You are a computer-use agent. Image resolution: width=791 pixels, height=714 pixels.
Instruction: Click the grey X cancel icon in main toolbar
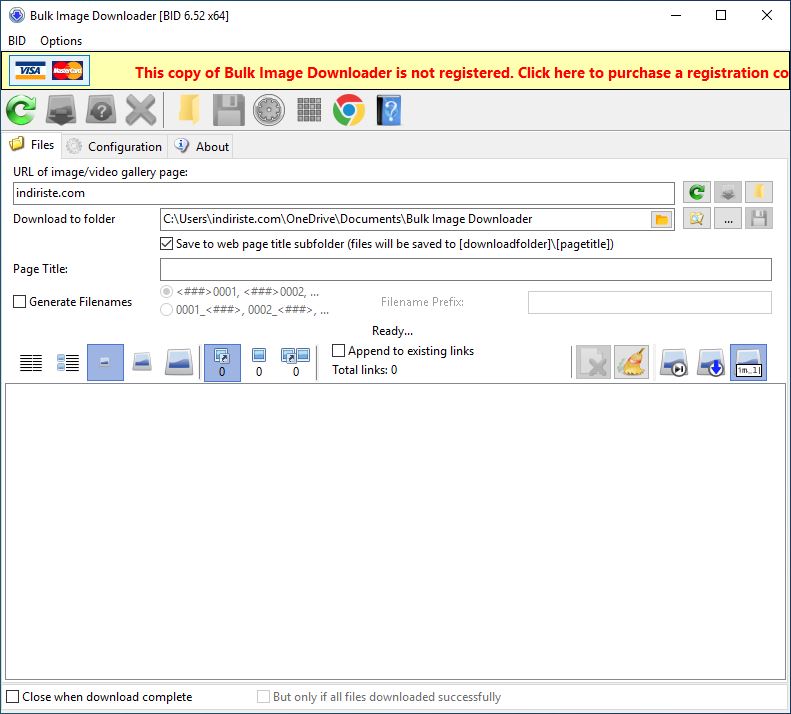141,110
